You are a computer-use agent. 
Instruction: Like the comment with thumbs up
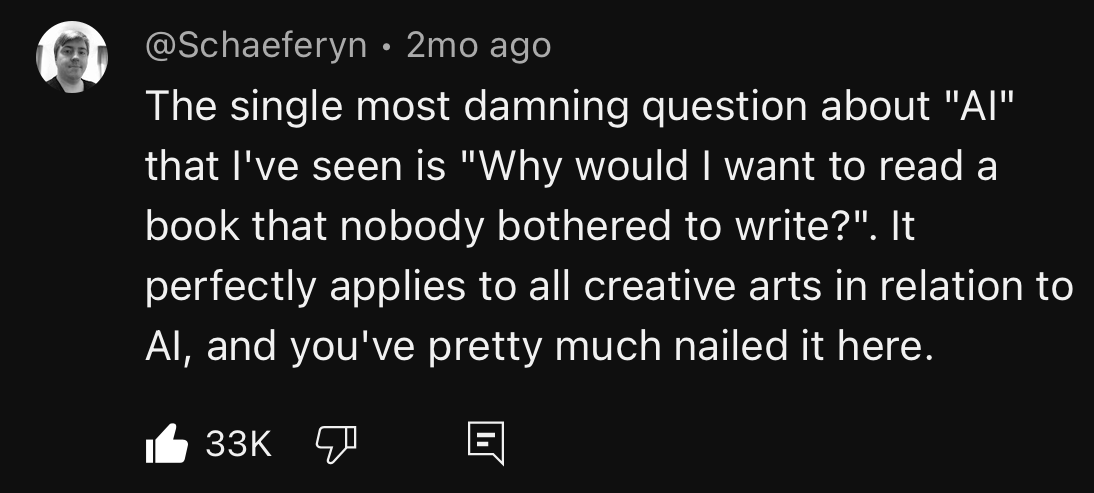(x=167, y=443)
